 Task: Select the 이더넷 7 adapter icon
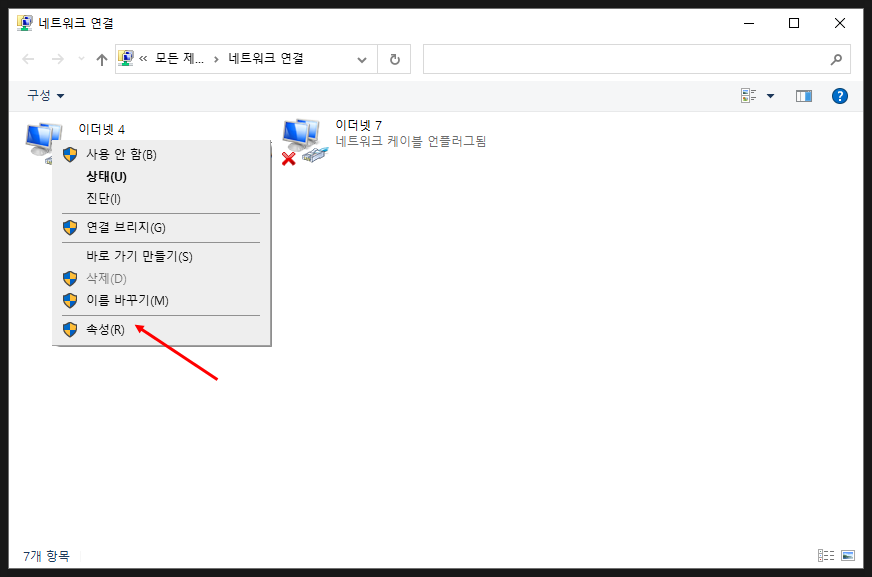[305, 141]
